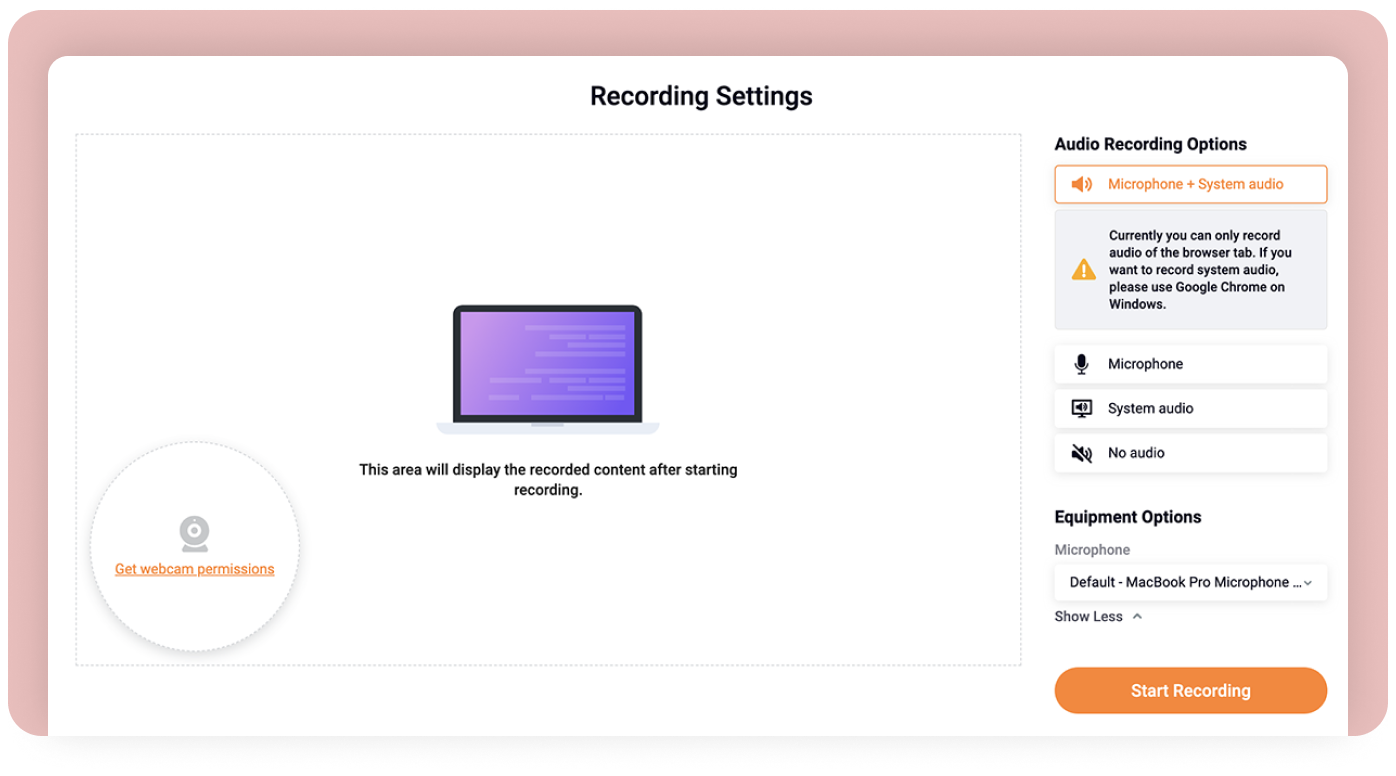Click the gray Microphone field label under Equipment Options
This screenshot has width=1396, height=776.
coord(1092,550)
